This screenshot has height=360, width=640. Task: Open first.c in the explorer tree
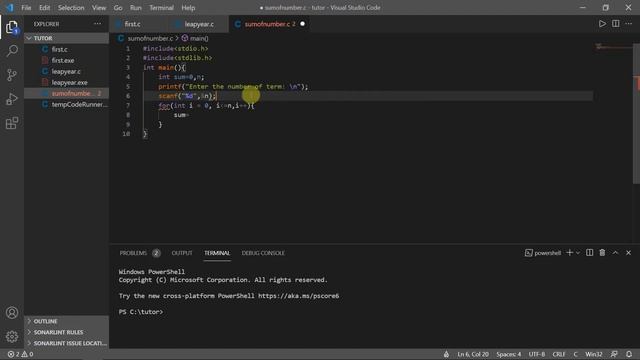[67, 49]
